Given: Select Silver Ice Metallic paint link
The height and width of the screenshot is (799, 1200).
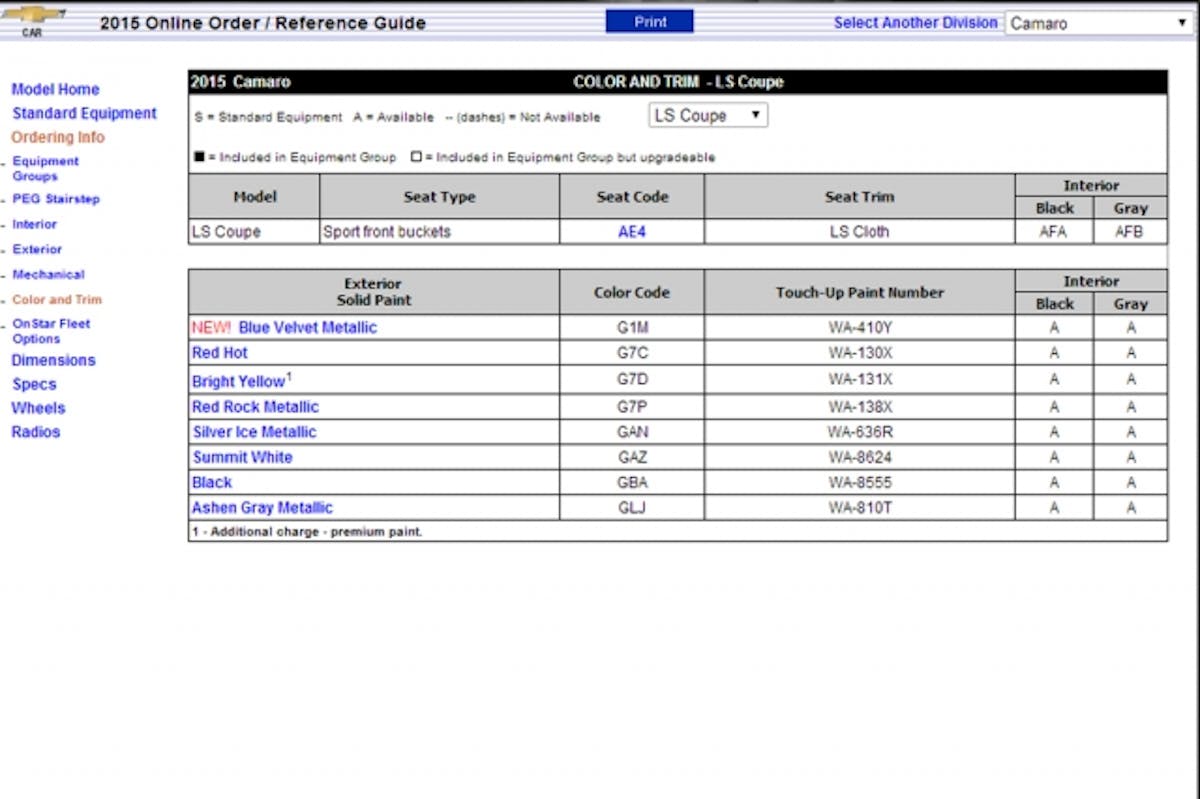Looking at the screenshot, I should 254,432.
